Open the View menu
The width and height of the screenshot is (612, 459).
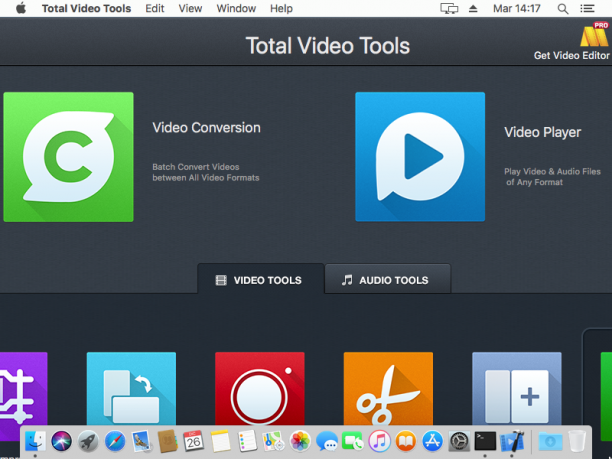190,8
